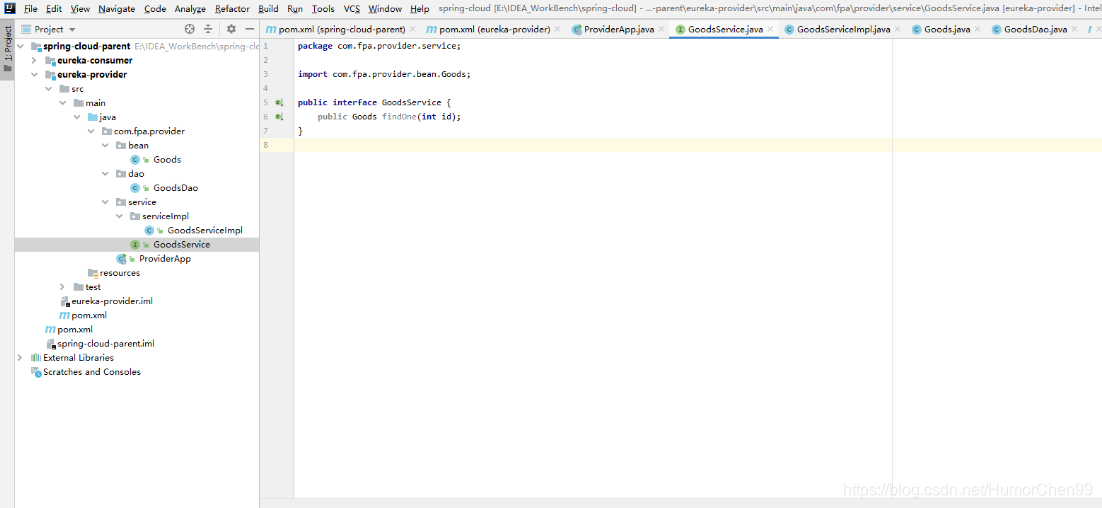
Task: Open the Code menu
Action: (x=155, y=9)
